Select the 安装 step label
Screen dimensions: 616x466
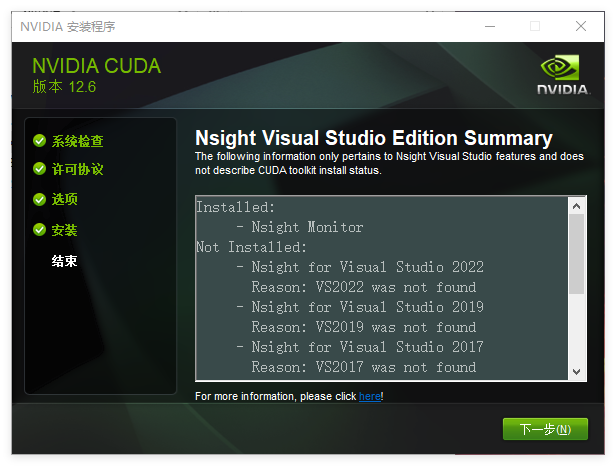pos(64,230)
